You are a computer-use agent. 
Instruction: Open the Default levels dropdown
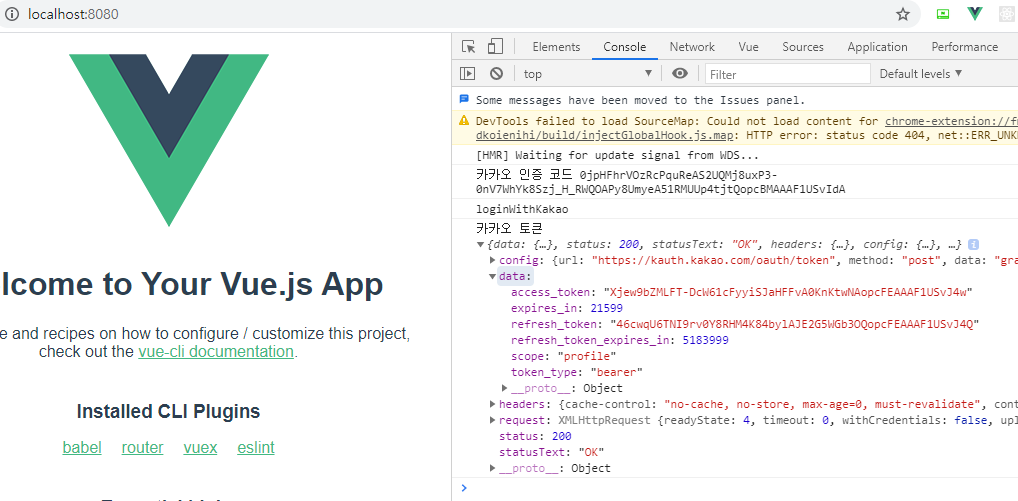pos(921,73)
